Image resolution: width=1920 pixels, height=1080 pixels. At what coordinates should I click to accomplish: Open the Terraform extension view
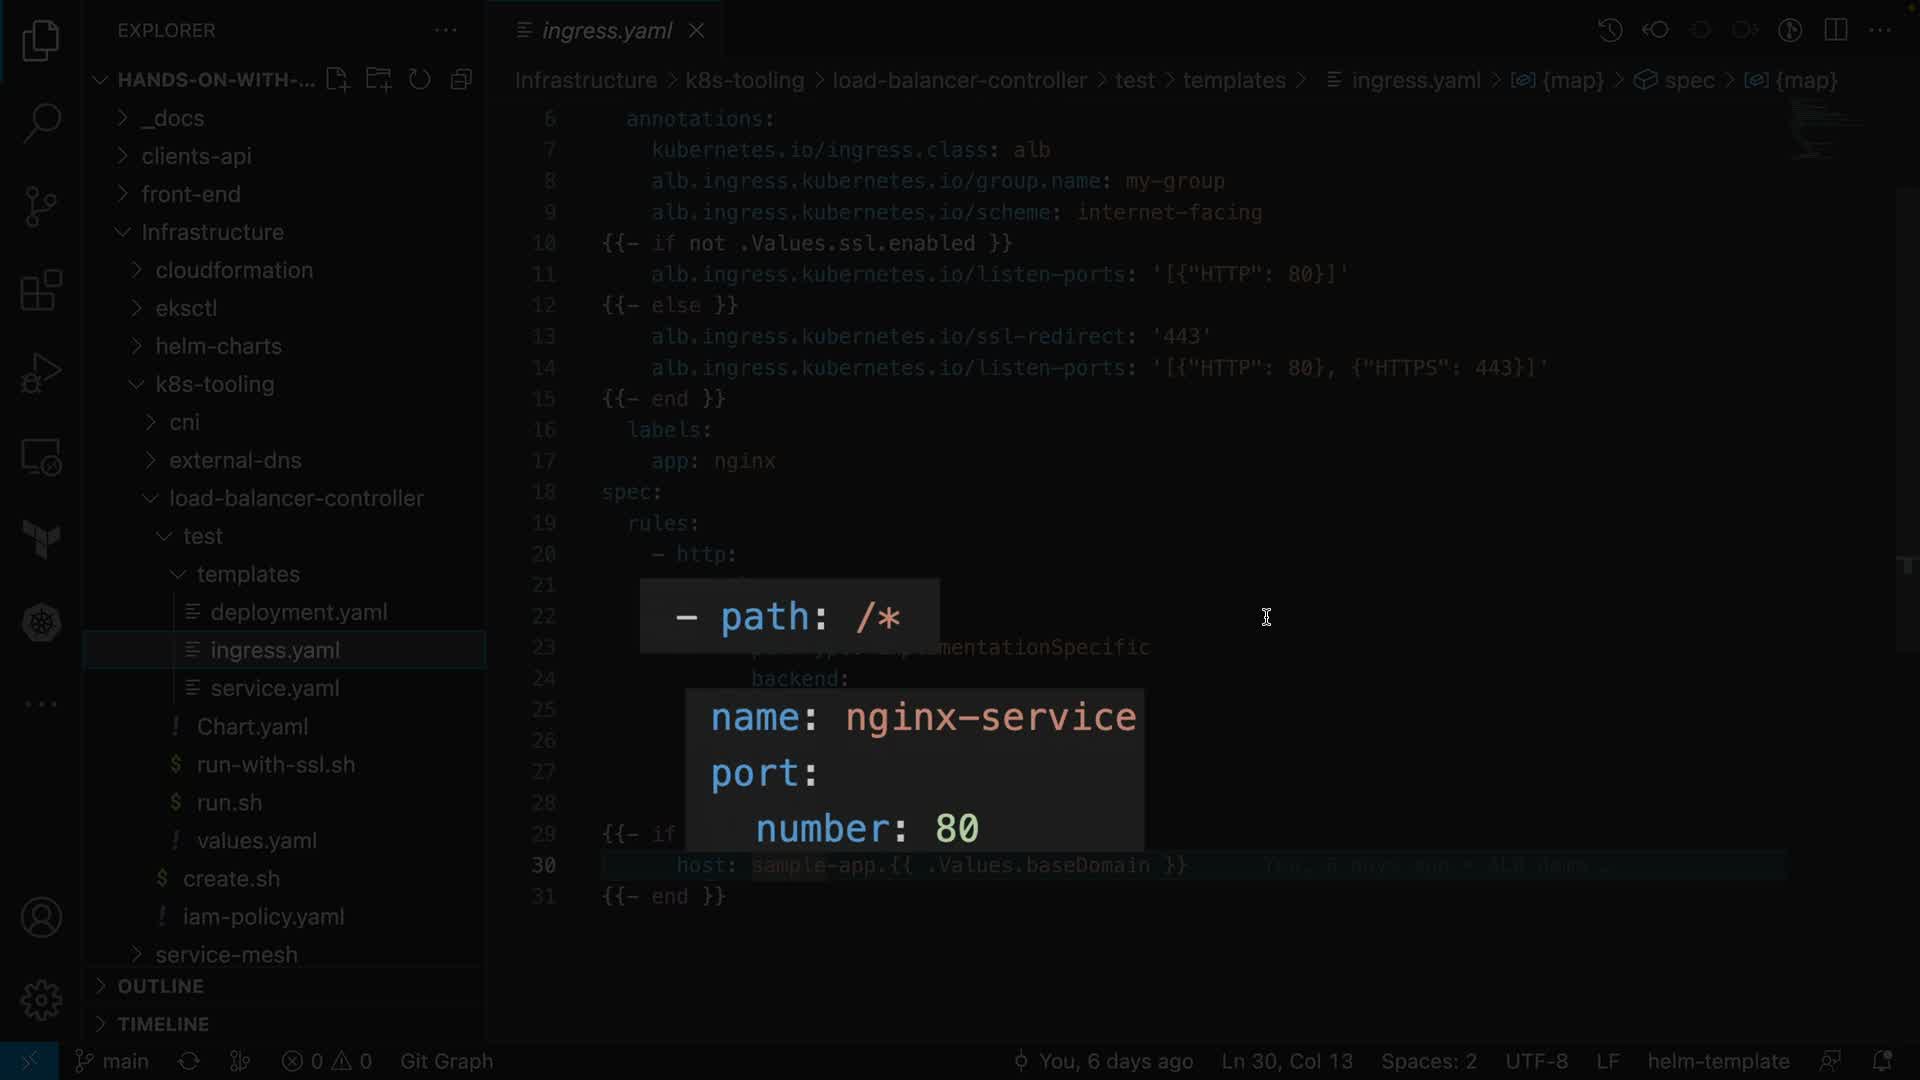[41, 540]
